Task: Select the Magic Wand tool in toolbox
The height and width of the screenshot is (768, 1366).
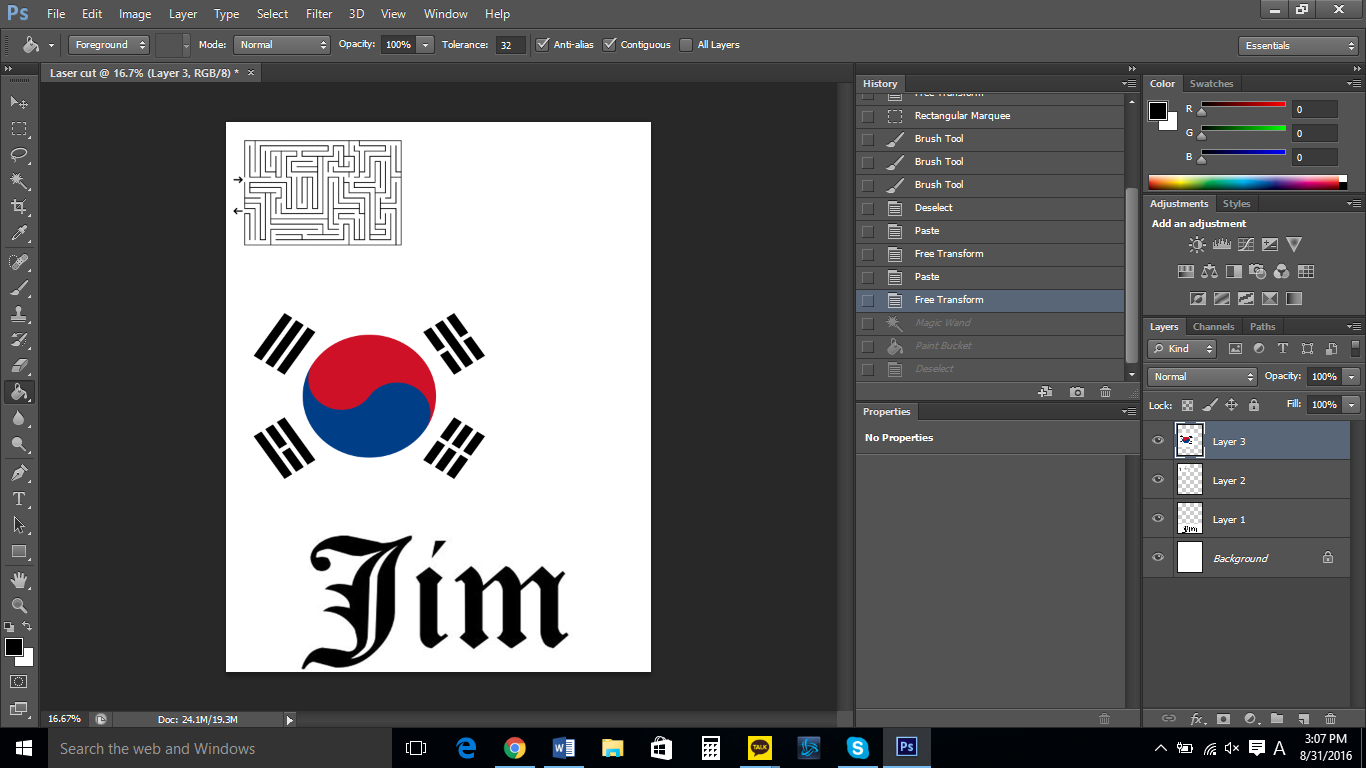Action: point(19,180)
